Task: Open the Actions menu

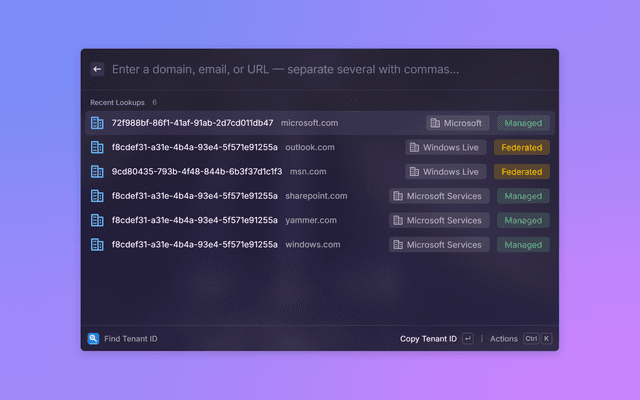Action: coord(504,339)
